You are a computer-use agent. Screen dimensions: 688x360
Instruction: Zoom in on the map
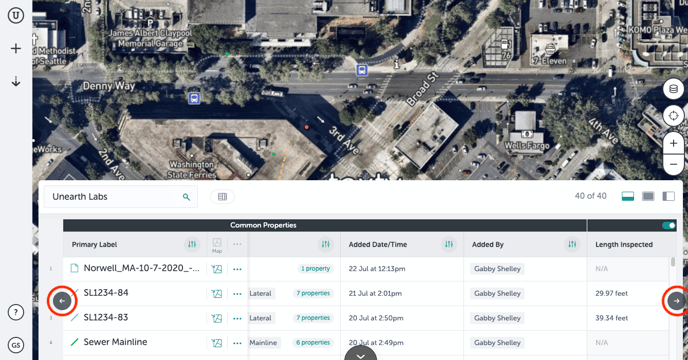673,144
